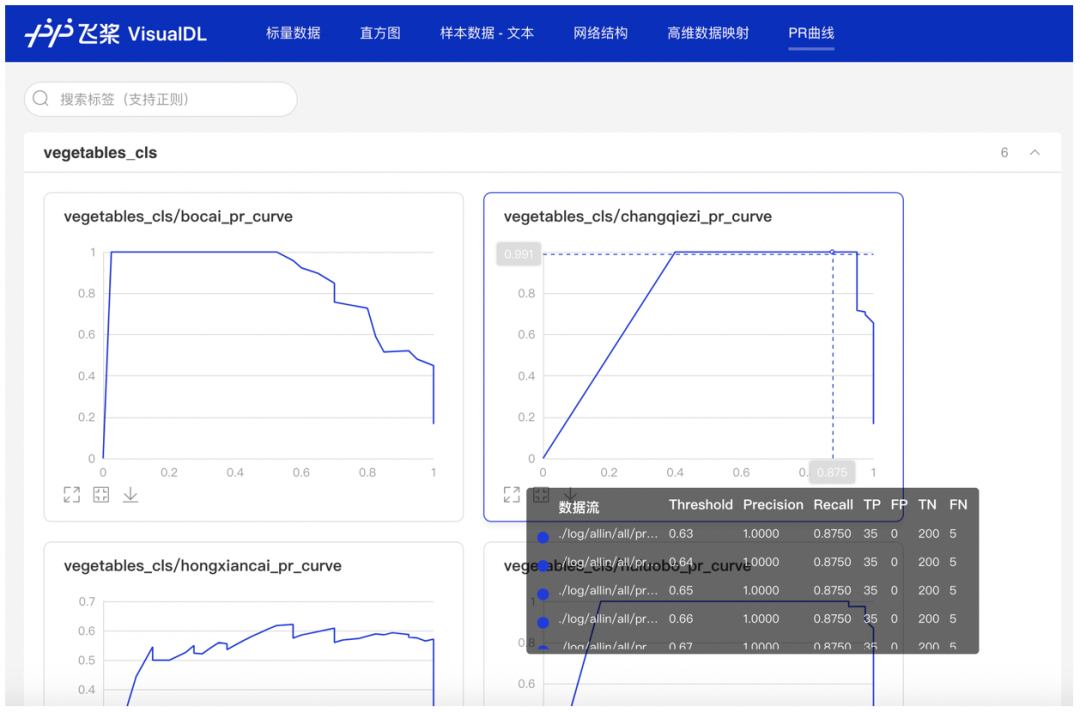Click the hongxiancai_pr_curve chart title
This screenshot has height=713, width=1080.
click(x=202, y=566)
